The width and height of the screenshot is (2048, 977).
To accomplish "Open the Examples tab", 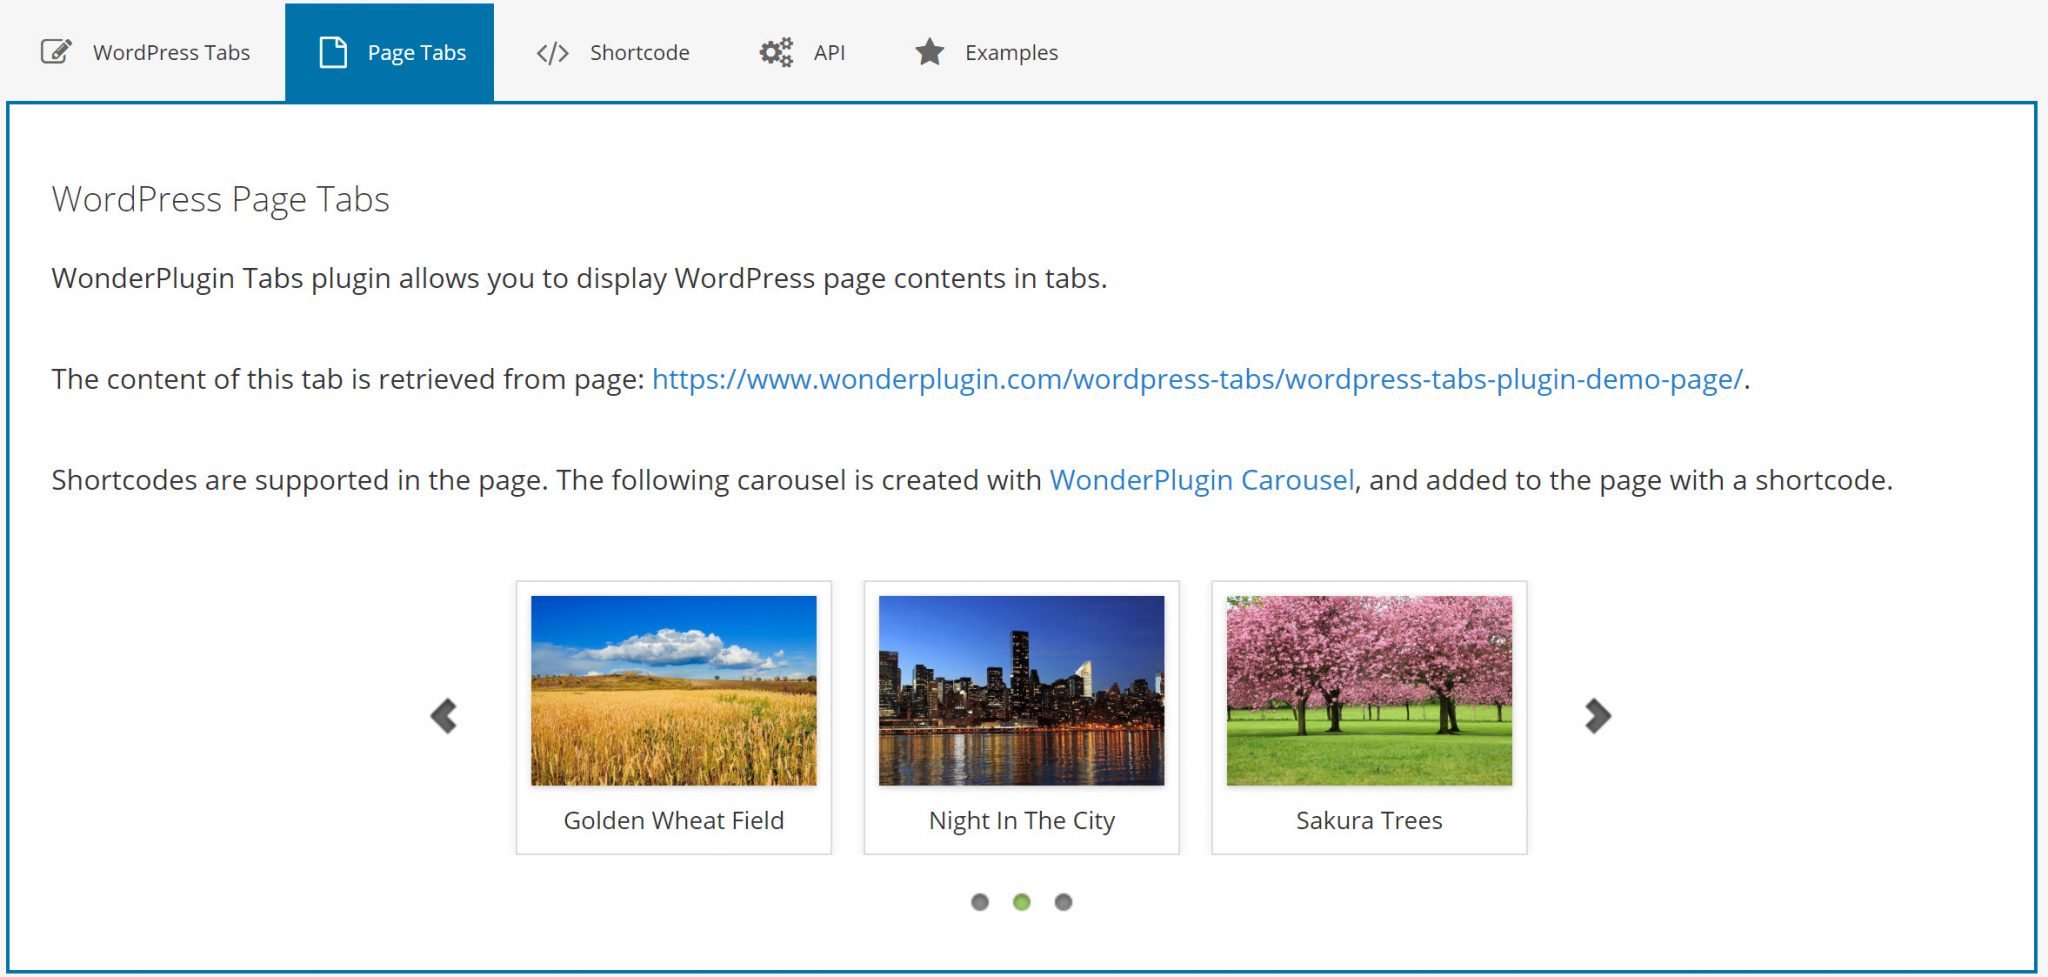I will click(1011, 53).
